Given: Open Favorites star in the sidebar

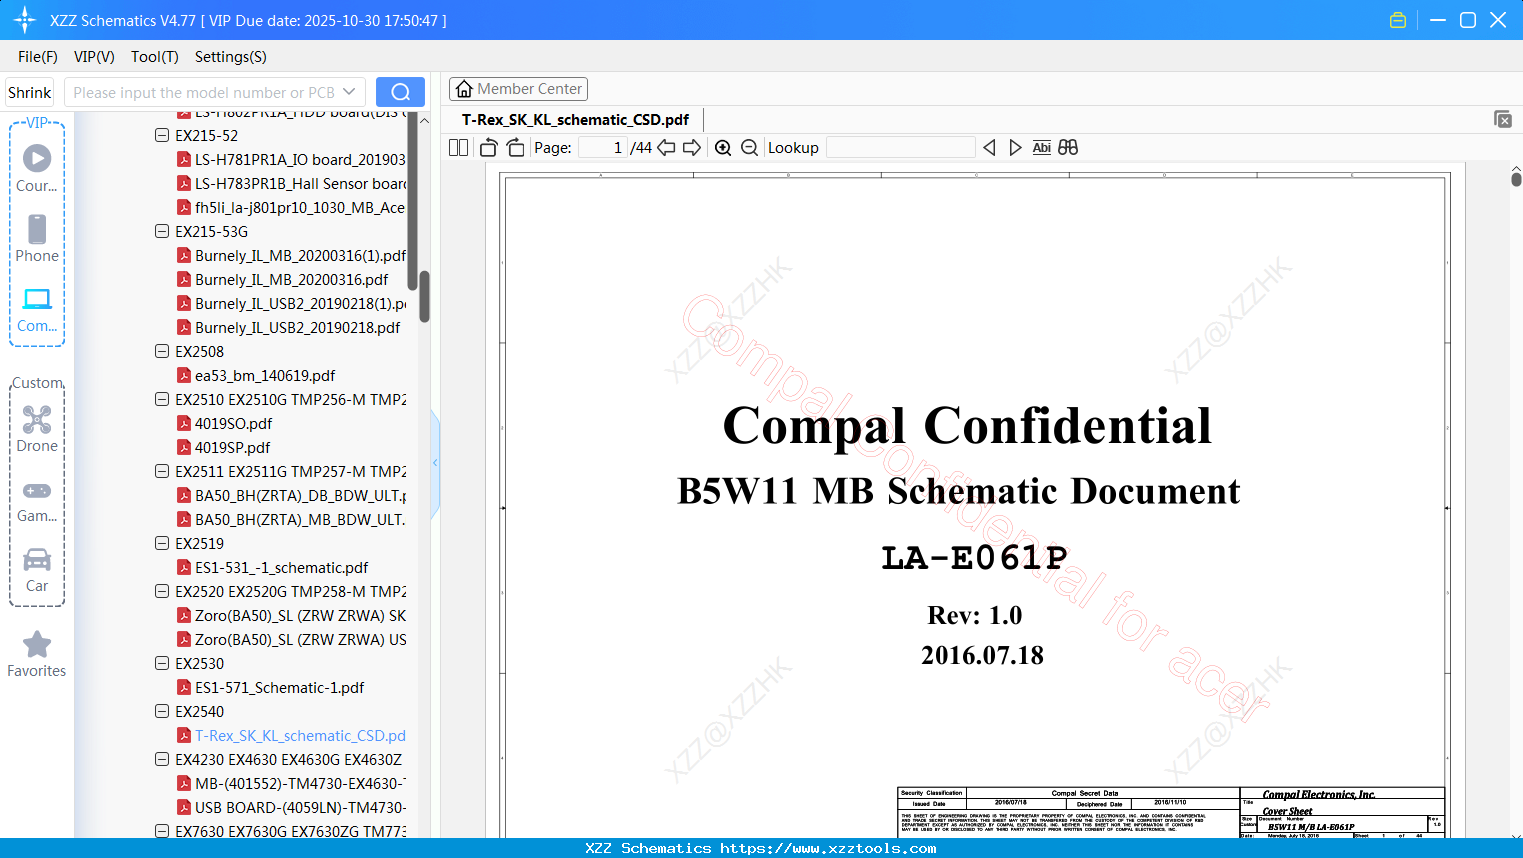Looking at the screenshot, I should pyautogui.click(x=37, y=644).
